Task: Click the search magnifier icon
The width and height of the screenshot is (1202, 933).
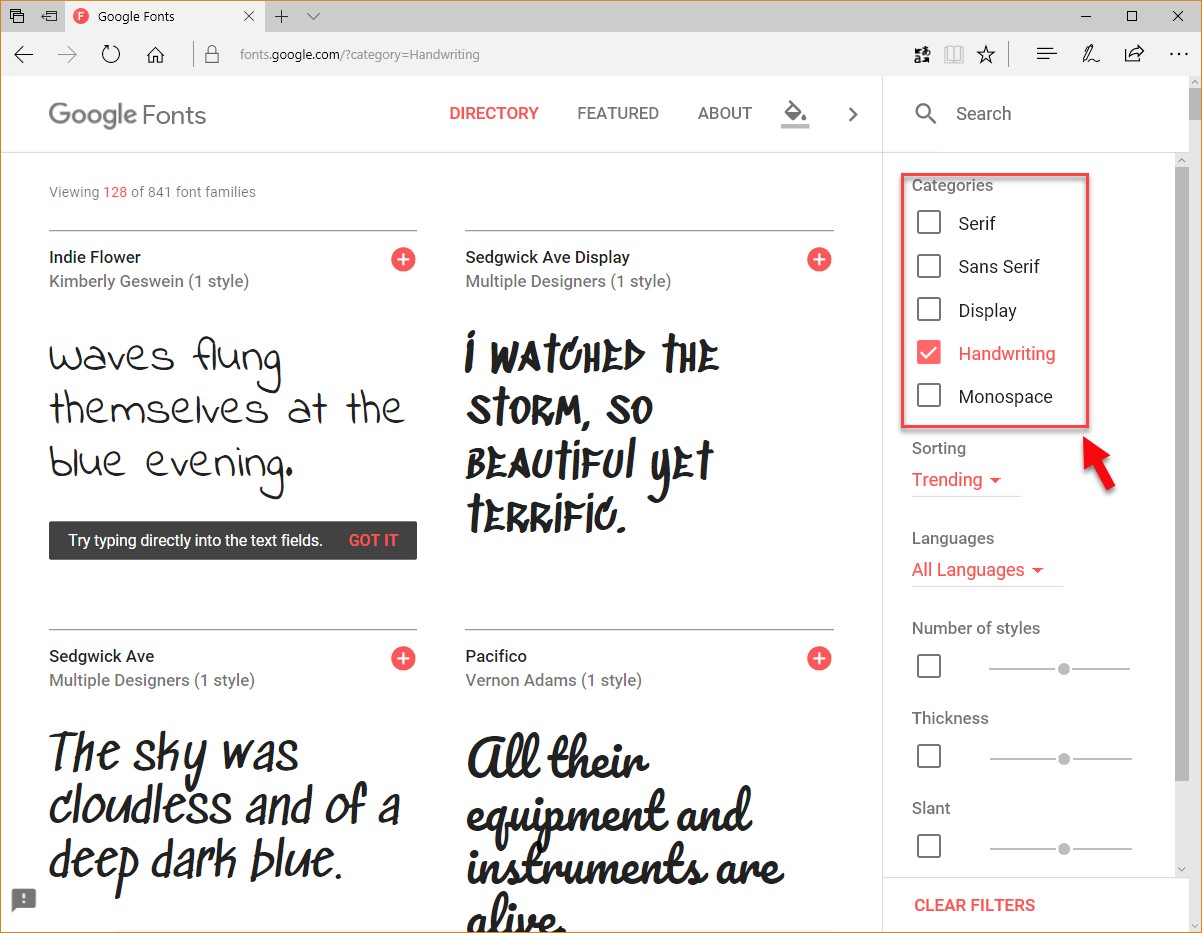Action: point(926,114)
